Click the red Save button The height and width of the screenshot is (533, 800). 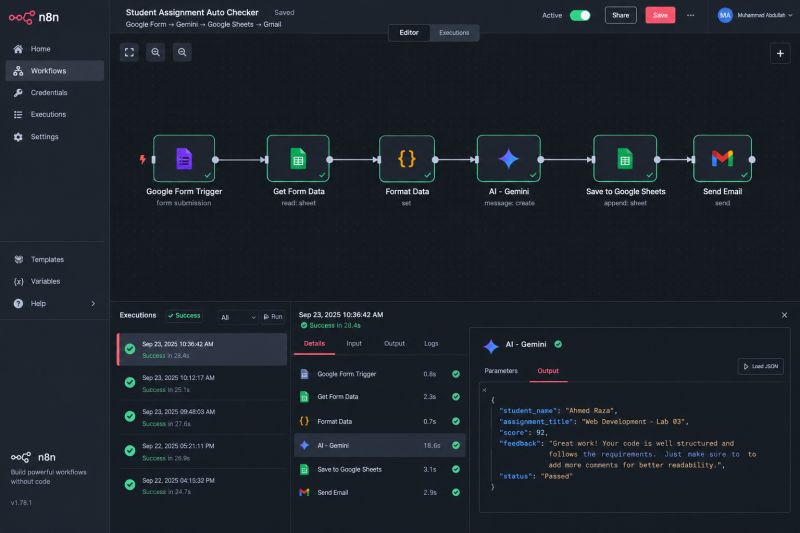660,15
